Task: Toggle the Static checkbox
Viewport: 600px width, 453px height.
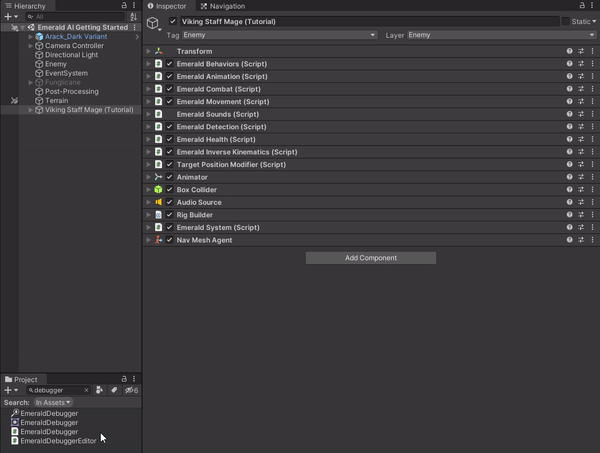Action: coord(566,21)
